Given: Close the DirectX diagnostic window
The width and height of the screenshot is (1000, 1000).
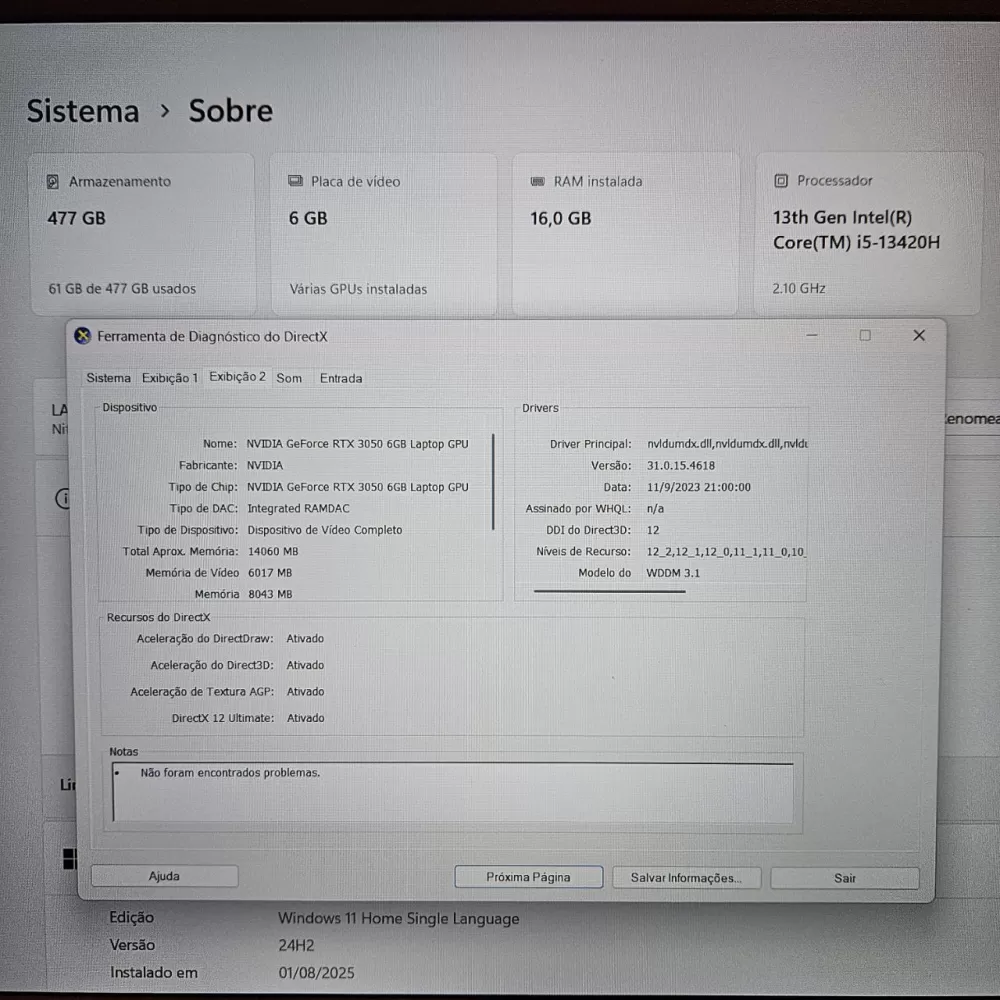Looking at the screenshot, I should [x=919, y=335].
